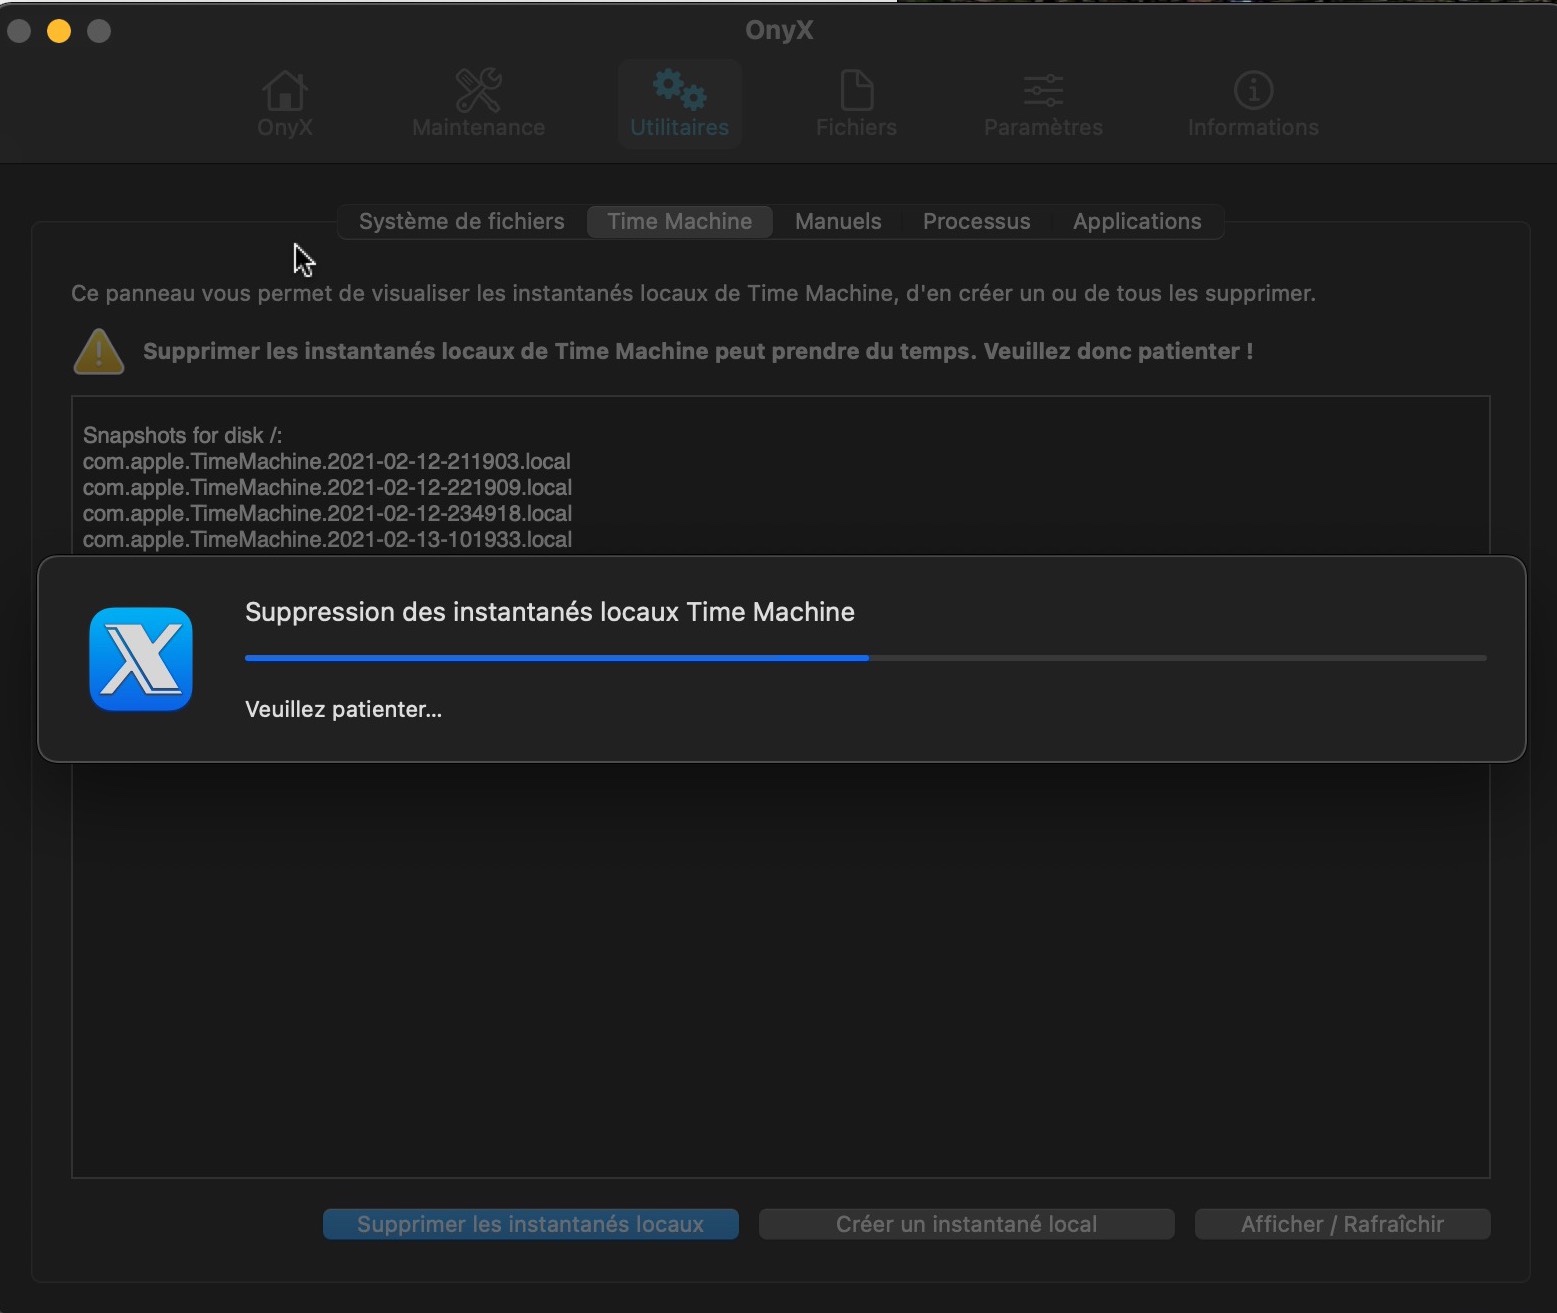1557x1313 pixels.
Task: Click the OnyX window title text
Action: tap(779, 30)
